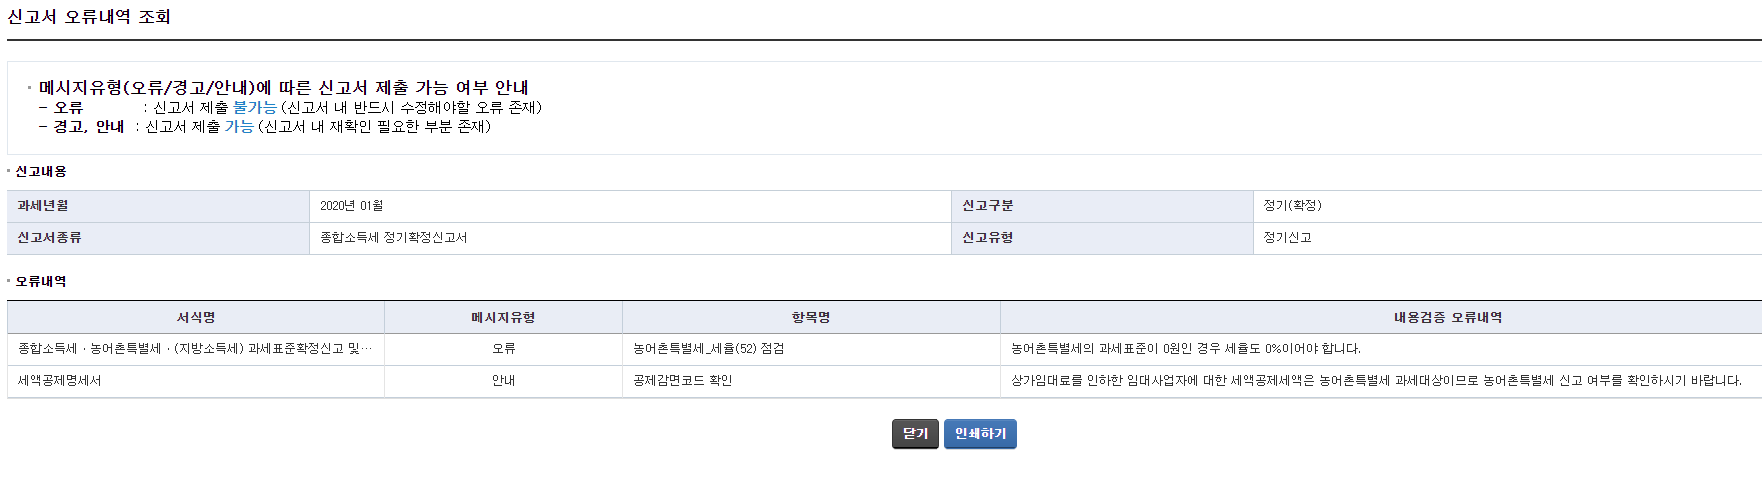Click the 오류 message type cell
Viewport: 1762px width, 479px height.
pos(503,349)
